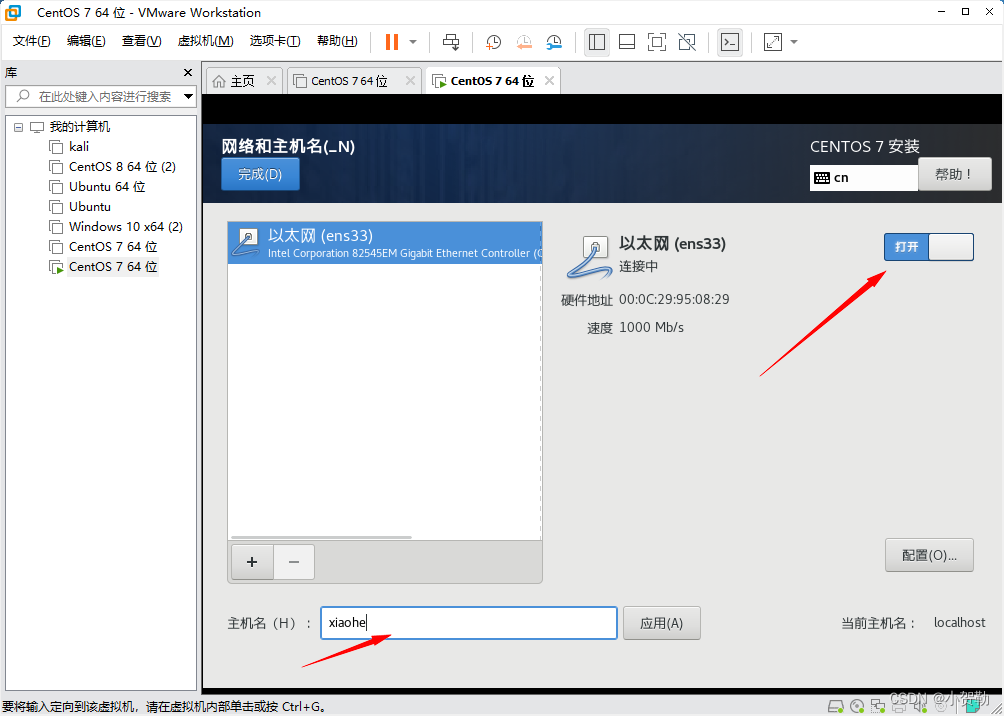Click the teal message log status icon
The image size is (1004, 716).
pos(973,706)
